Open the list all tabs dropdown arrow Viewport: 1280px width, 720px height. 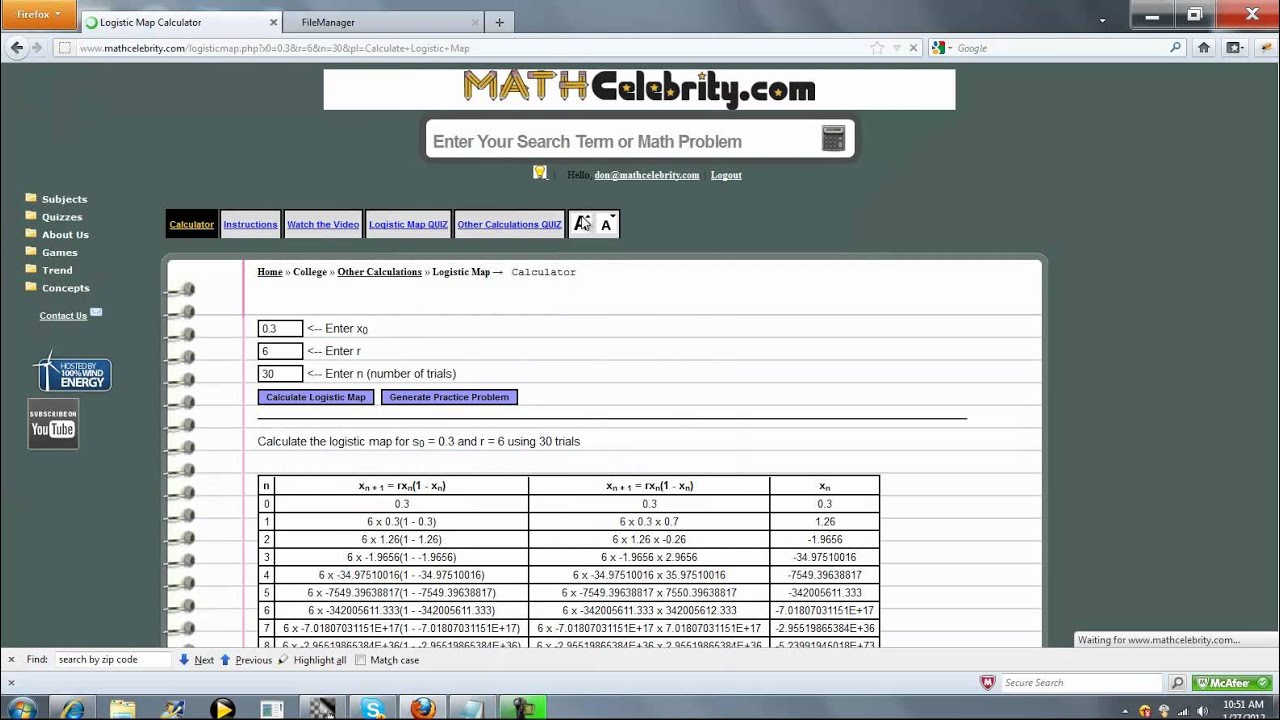pyautogui.click(x=1103, y=21)
